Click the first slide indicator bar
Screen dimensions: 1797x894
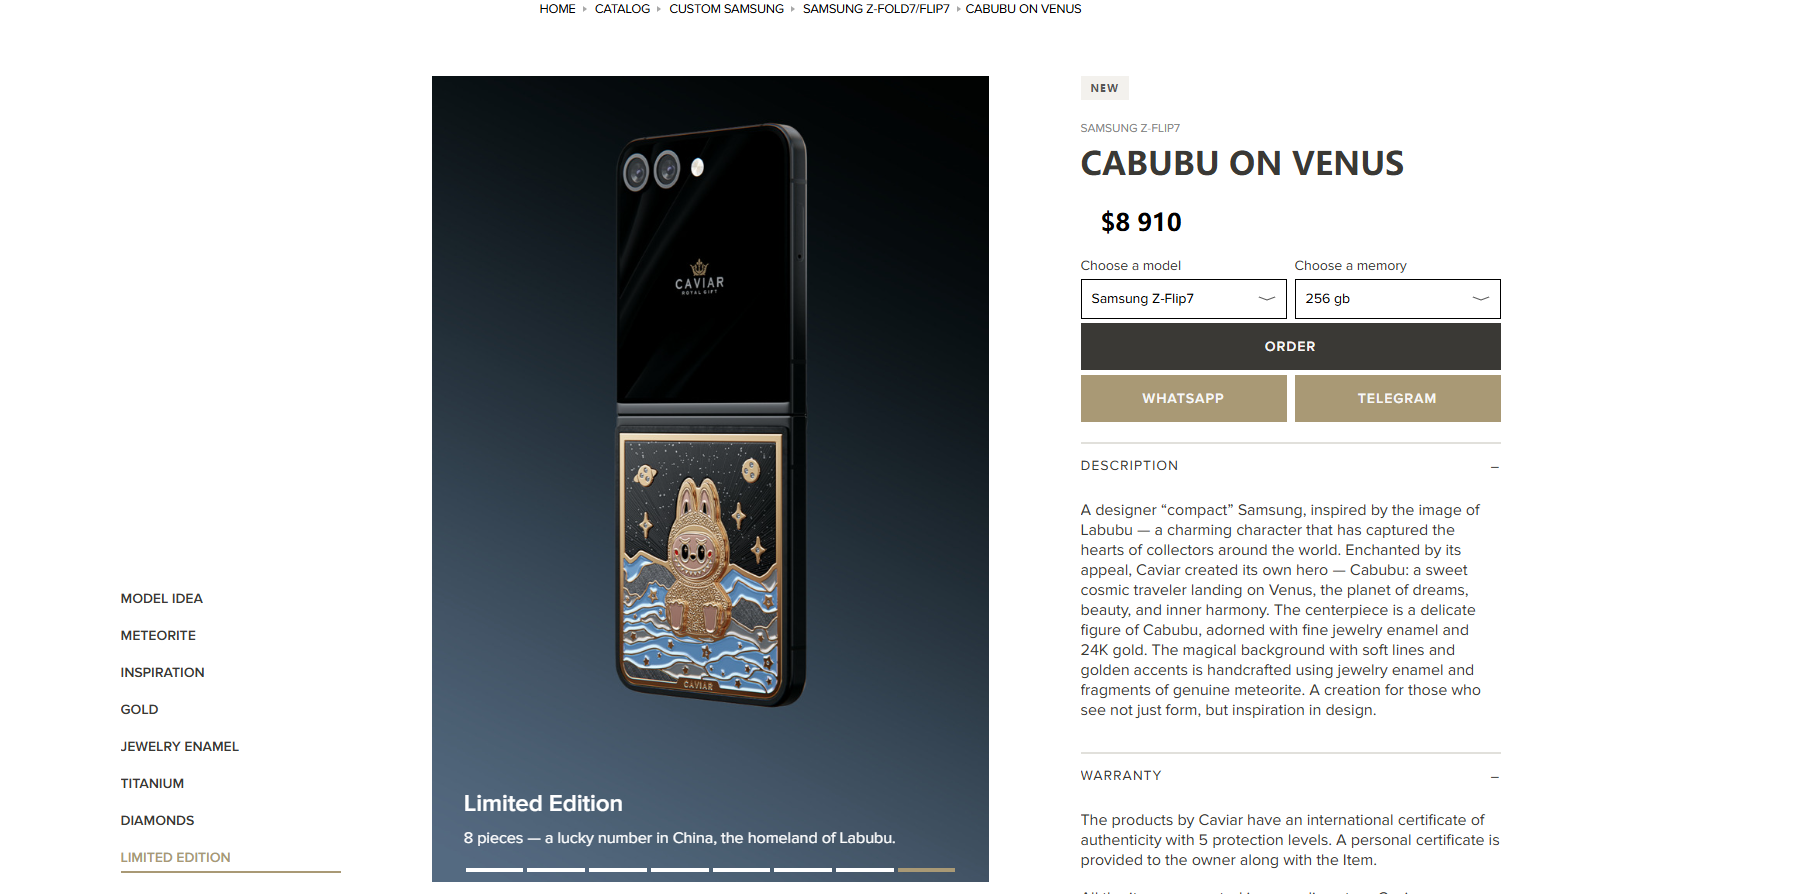point(494,869)
